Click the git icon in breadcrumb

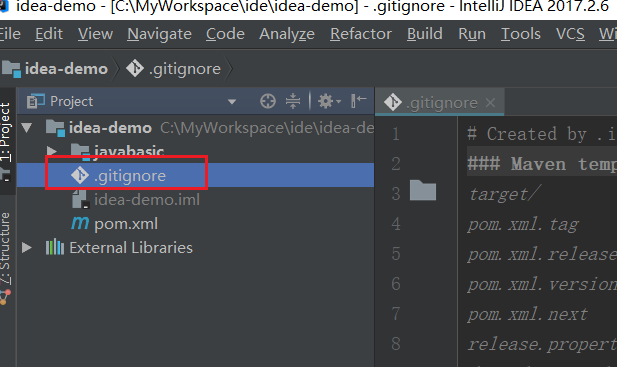click(135, 68)
